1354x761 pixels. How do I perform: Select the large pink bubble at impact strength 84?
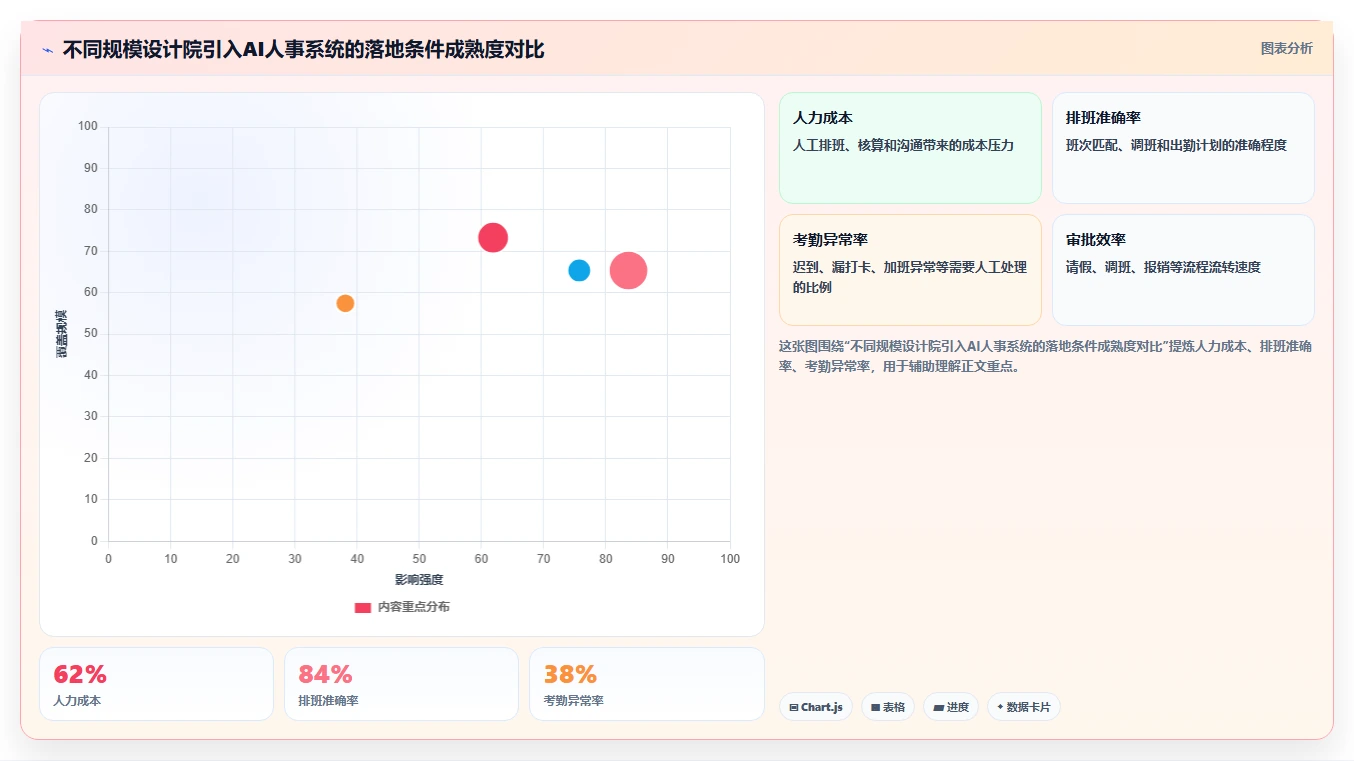point(629,270)
